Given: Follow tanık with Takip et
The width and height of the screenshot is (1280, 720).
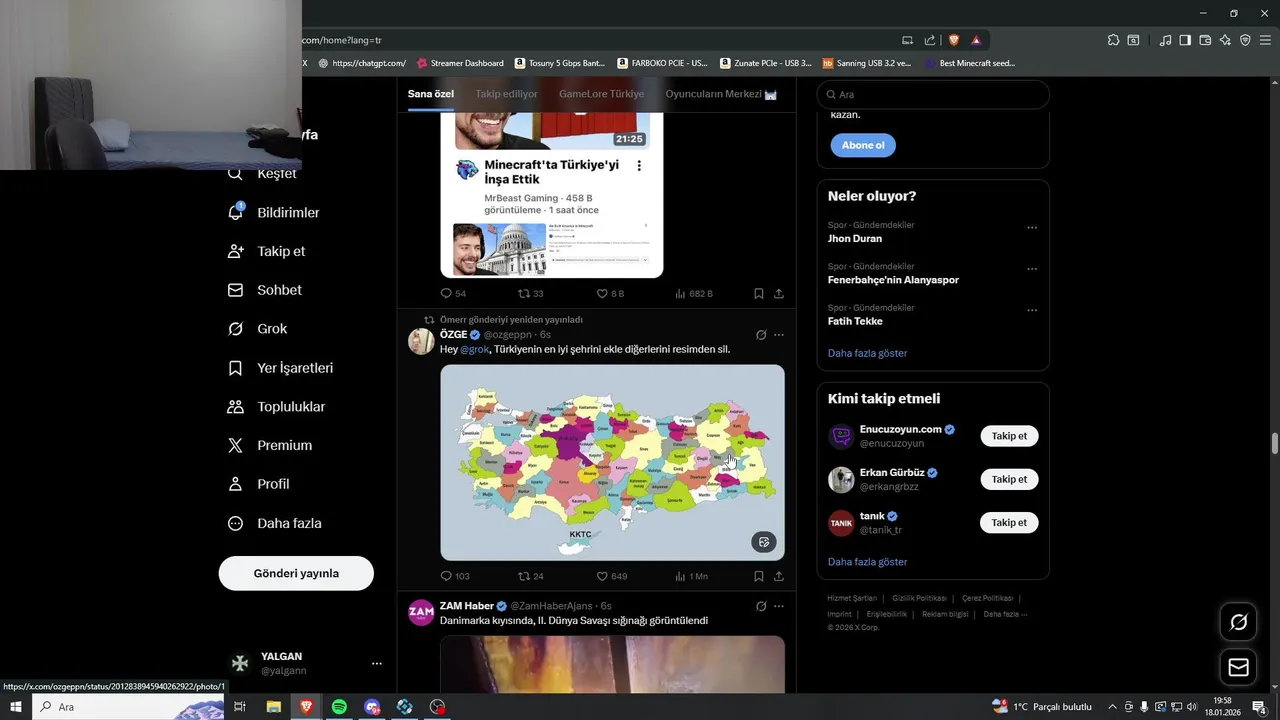Looking at the screenshot, I should point(1009,522).
